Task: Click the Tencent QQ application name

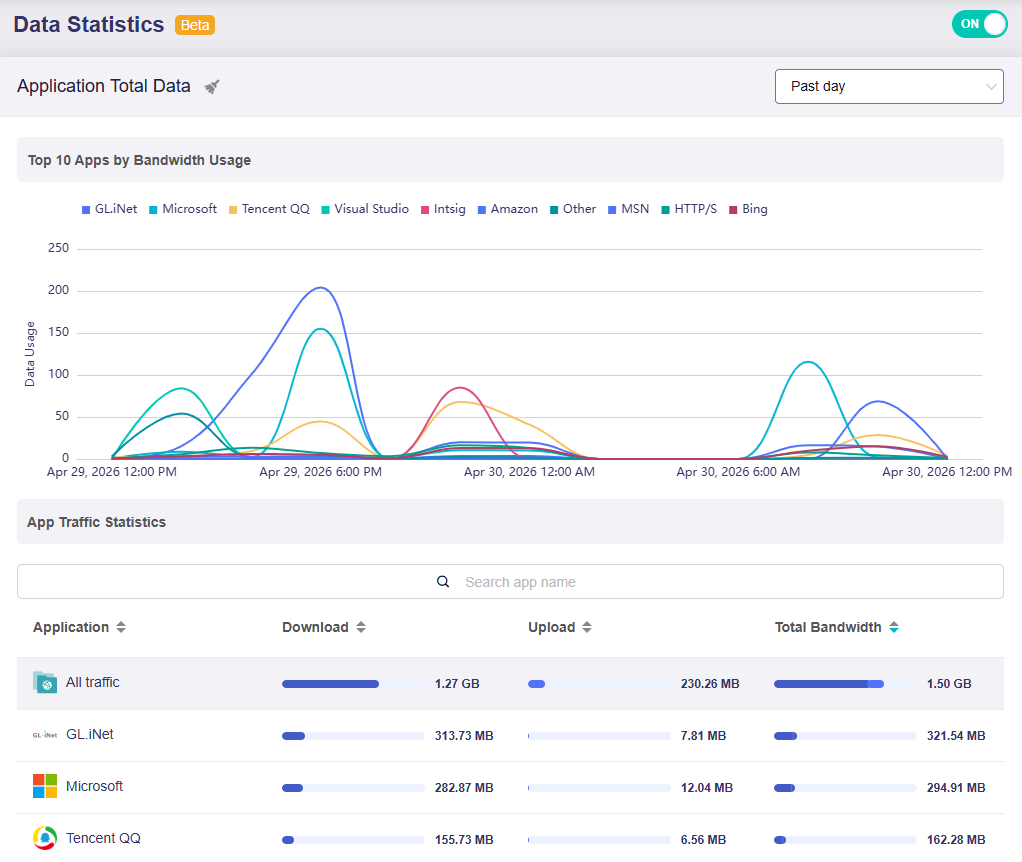Action: tap(104, 839)
